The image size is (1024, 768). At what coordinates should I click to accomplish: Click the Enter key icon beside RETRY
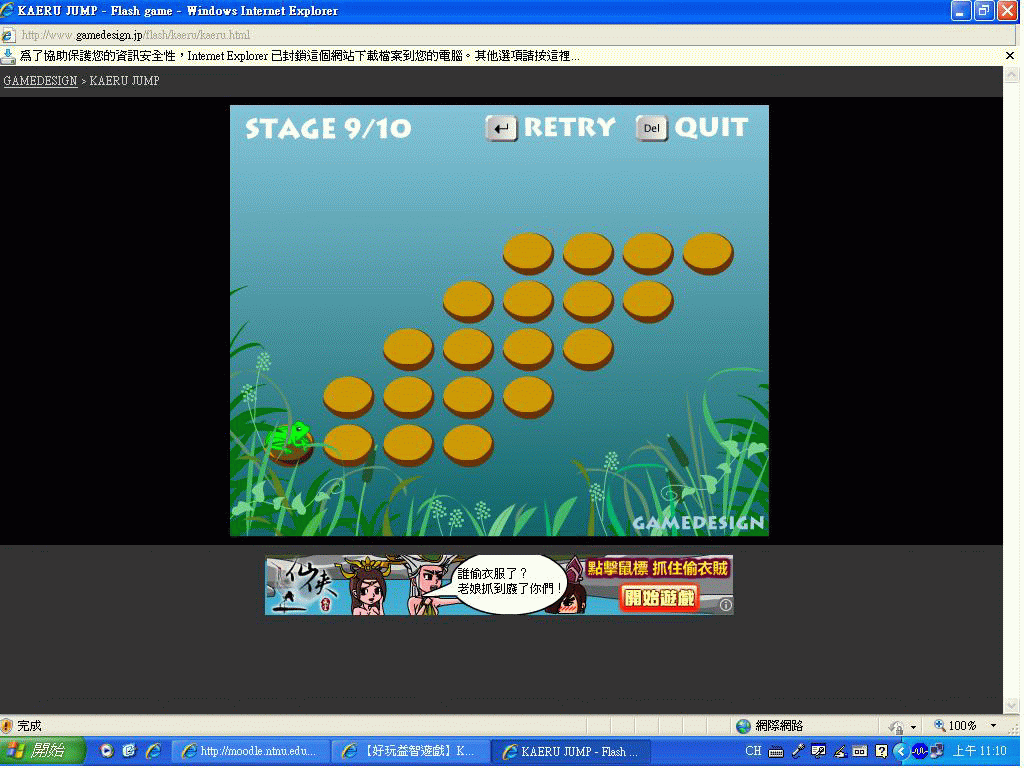(501, 128)
